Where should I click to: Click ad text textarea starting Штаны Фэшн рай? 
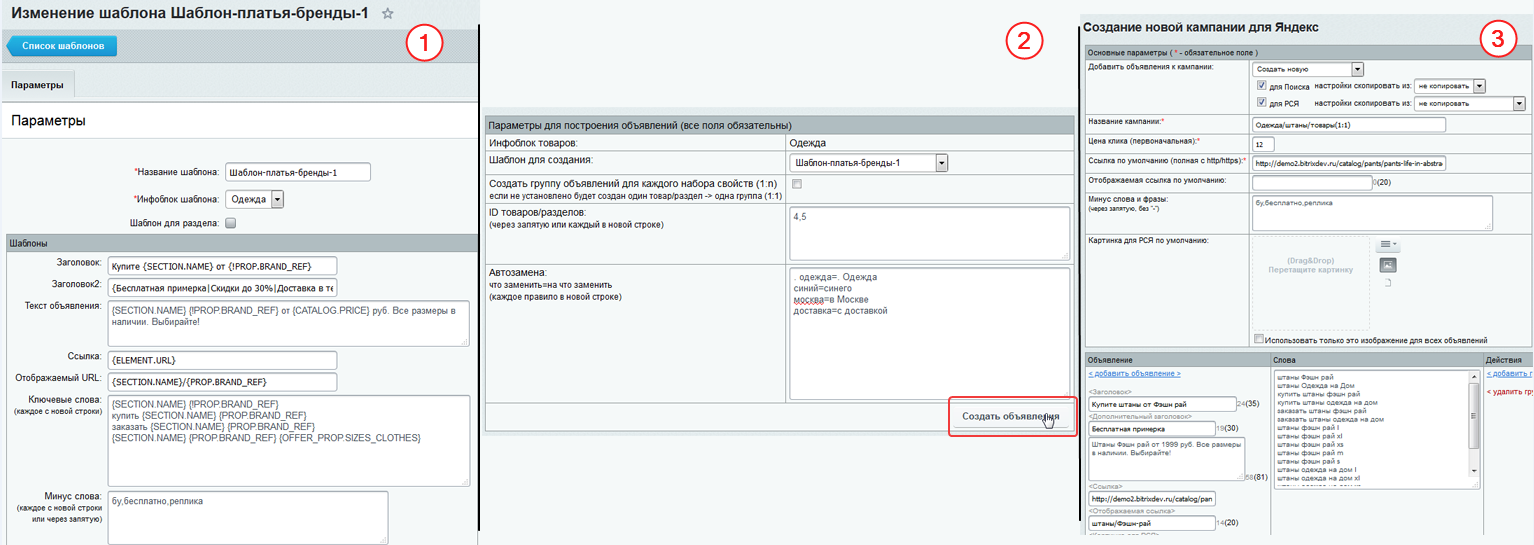pos(1166,459)
